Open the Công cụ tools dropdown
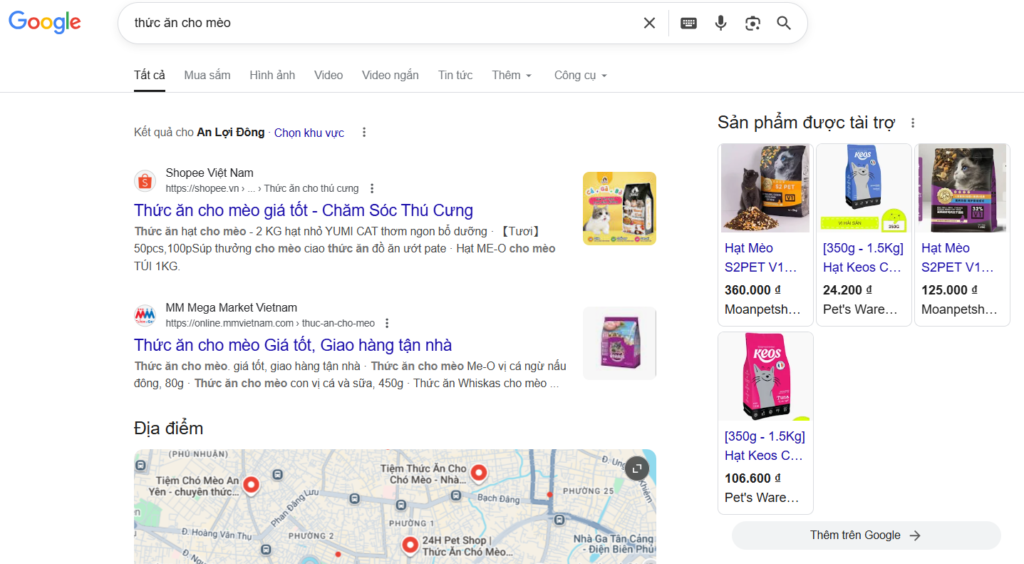This screenshot has height=564, width=1024. (580, 75)
